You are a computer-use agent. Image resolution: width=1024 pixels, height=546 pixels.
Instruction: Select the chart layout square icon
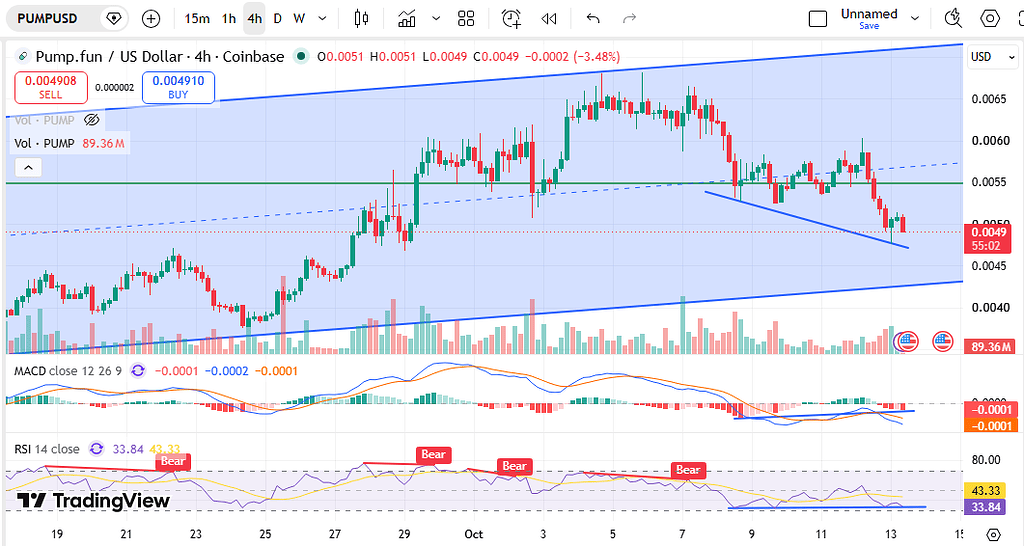click(818, 18)
